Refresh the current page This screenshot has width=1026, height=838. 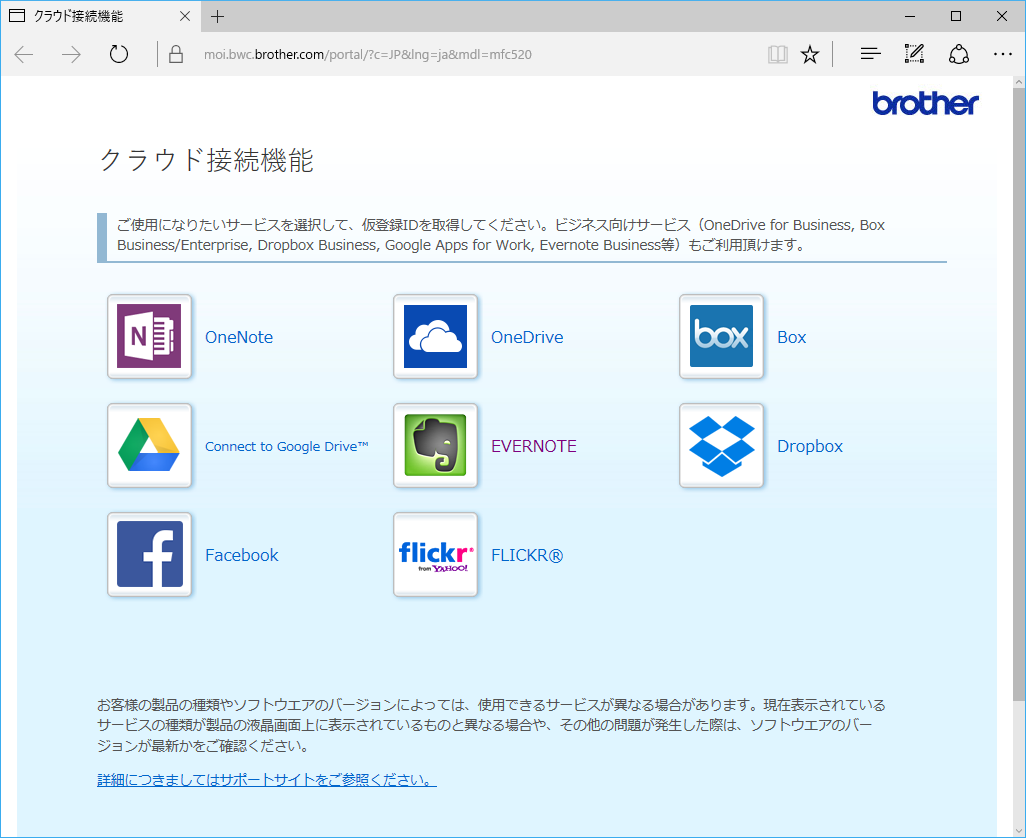(118, 54)
